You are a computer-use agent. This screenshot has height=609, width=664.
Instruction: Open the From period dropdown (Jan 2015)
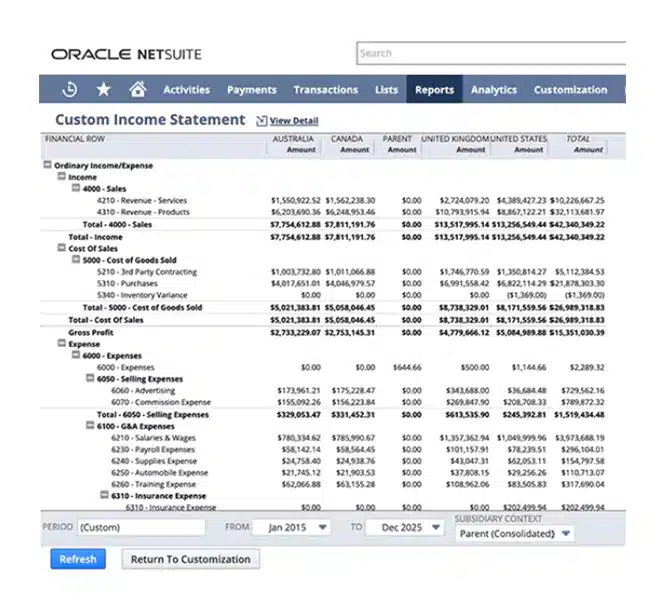click(x=291, y=527)
